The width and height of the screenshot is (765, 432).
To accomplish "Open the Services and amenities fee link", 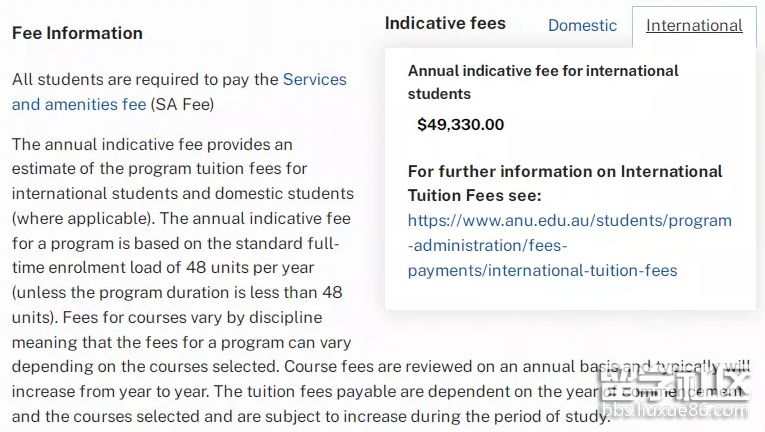I will pos(179,91).
